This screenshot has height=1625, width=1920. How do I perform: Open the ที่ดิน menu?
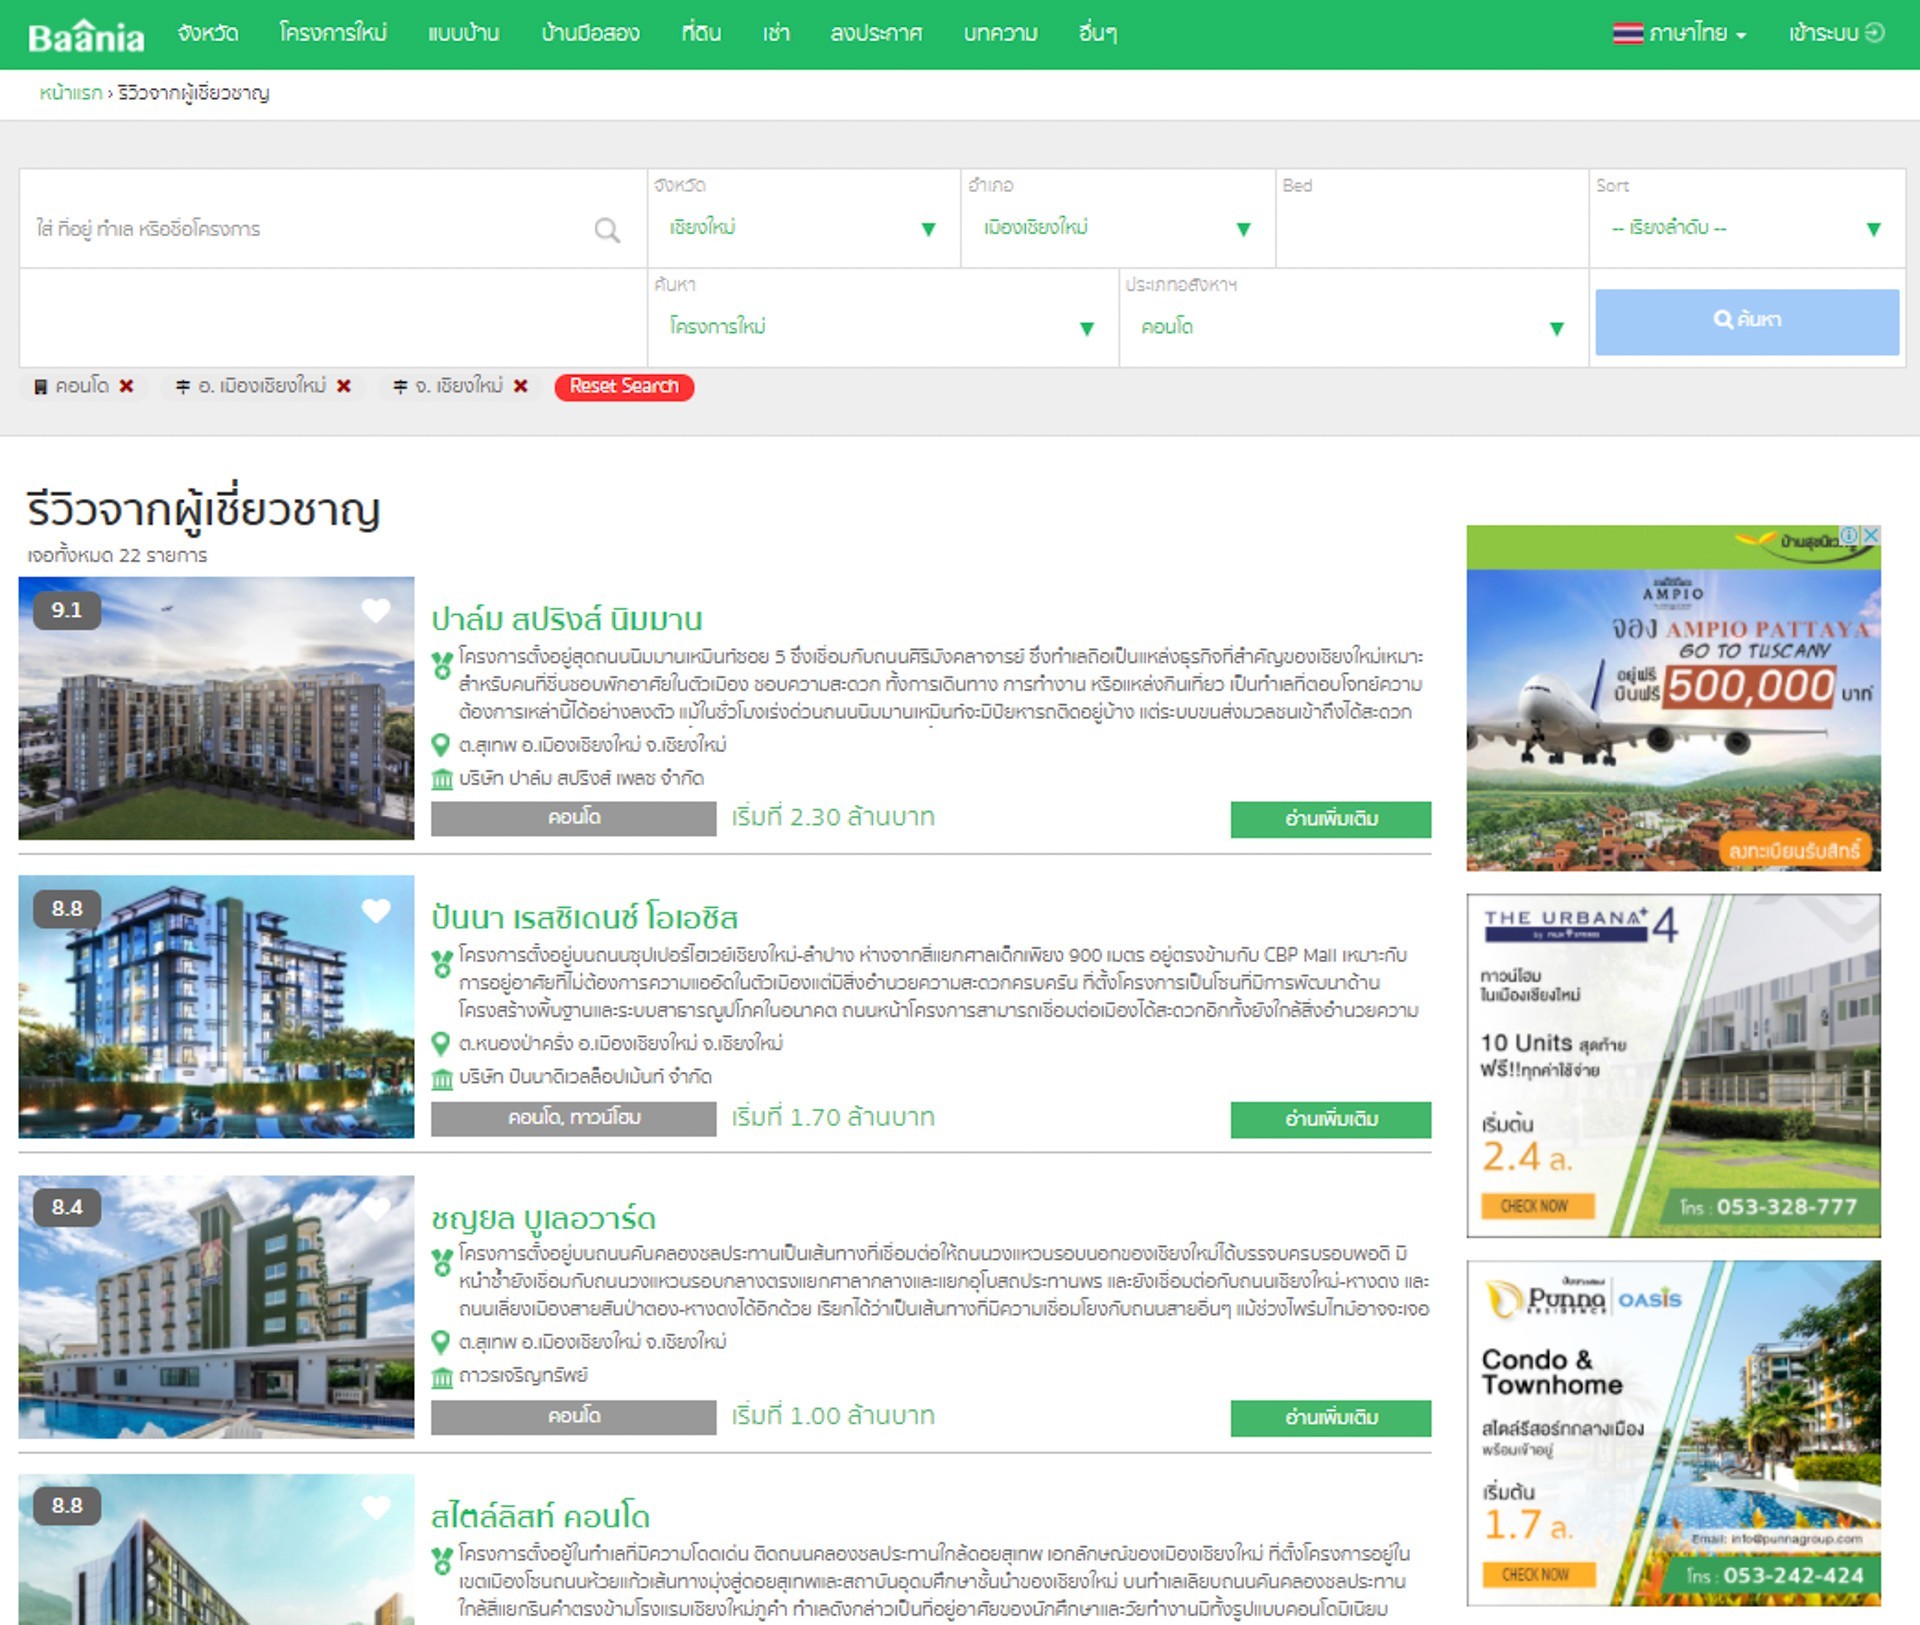coord(701,33)
